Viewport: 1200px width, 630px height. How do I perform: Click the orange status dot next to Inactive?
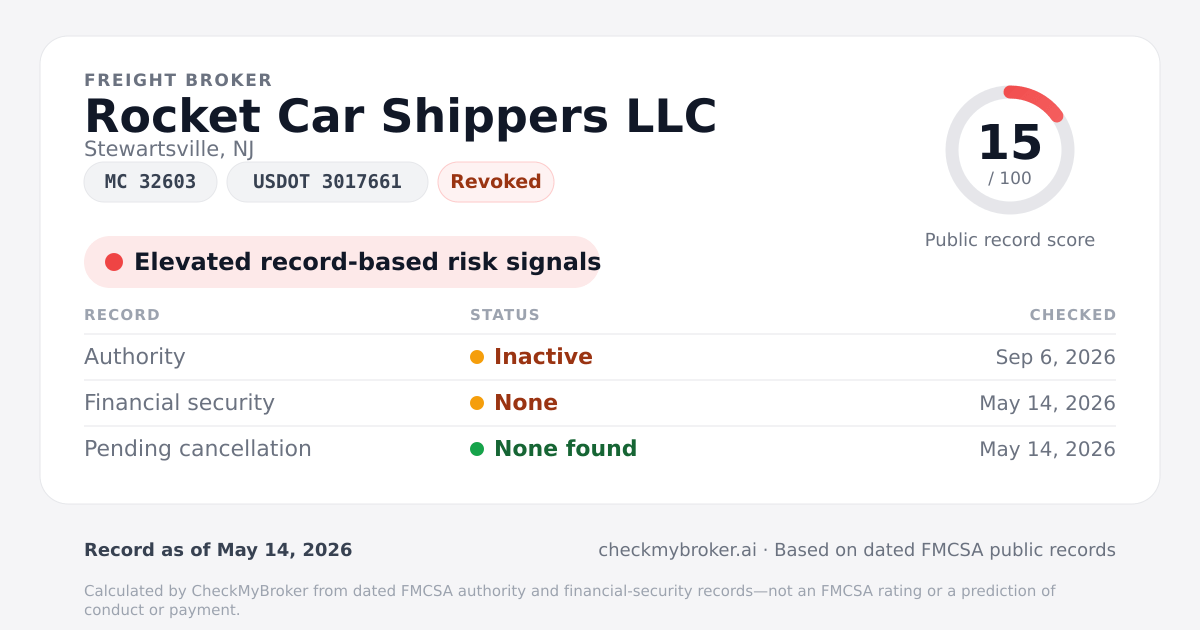pos(477,357)
